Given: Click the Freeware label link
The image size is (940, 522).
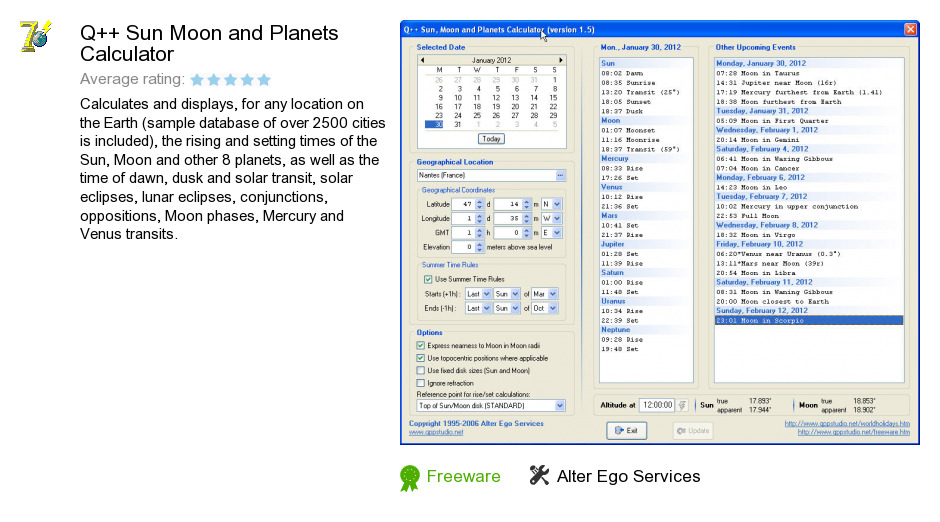Looking at the screenshot, I should click(463, 476).
